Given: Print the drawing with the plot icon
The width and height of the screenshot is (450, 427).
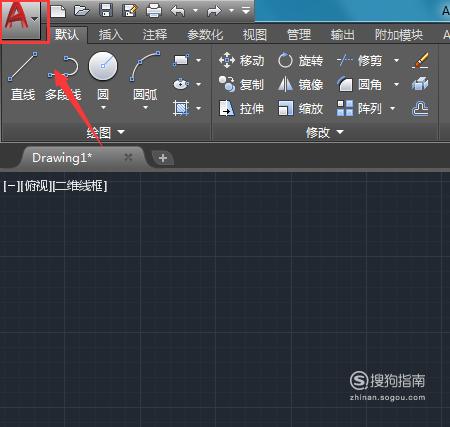Looking at the screenshot, I should click(154, 11).
